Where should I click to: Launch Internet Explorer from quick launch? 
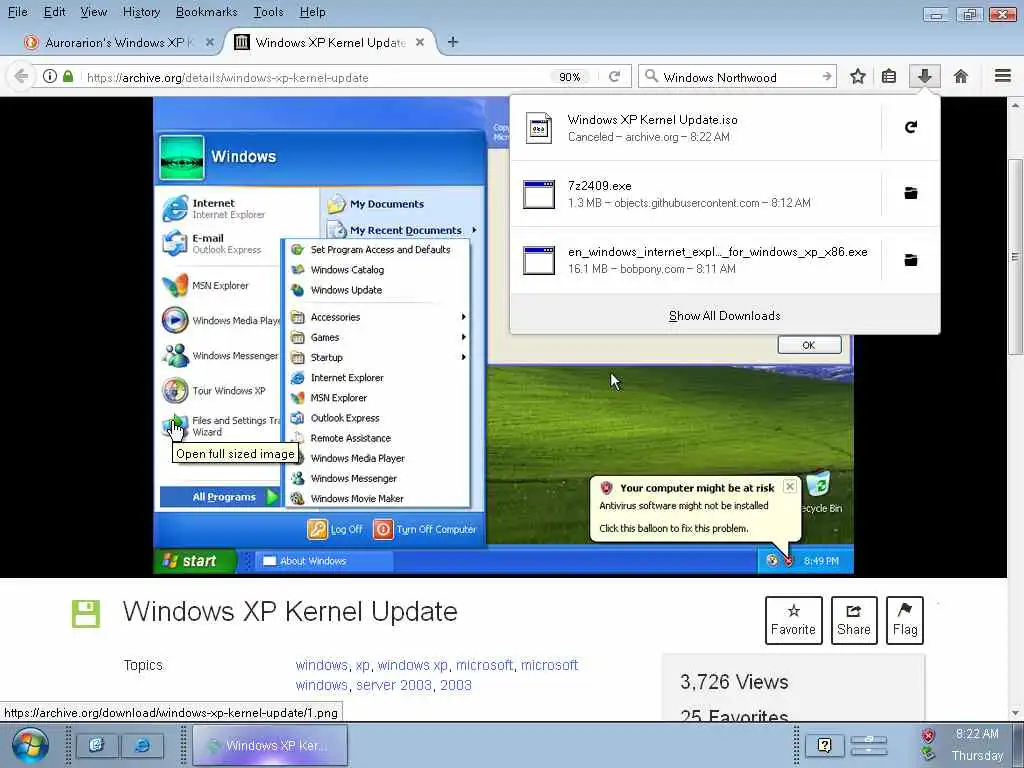pyautogui.click(x=142, y=745)
